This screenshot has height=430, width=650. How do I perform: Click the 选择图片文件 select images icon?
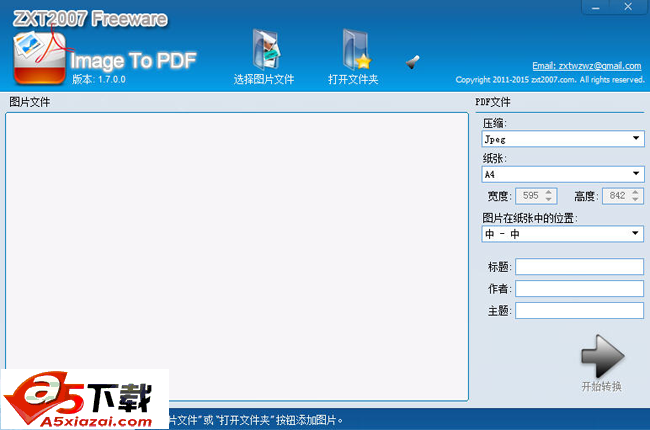[x=266, y=49]
